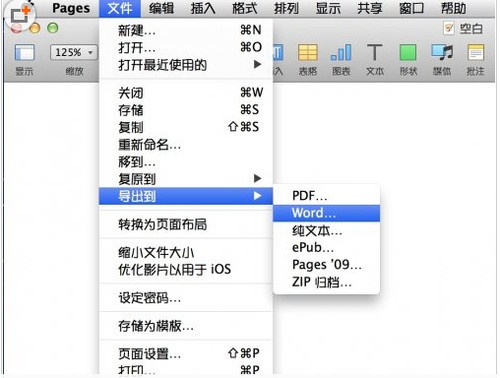The height and width of the screenshot is (378, 500).
Task: Click the 图表 chart toolbar icon
Action: click(x=341, y=53)
